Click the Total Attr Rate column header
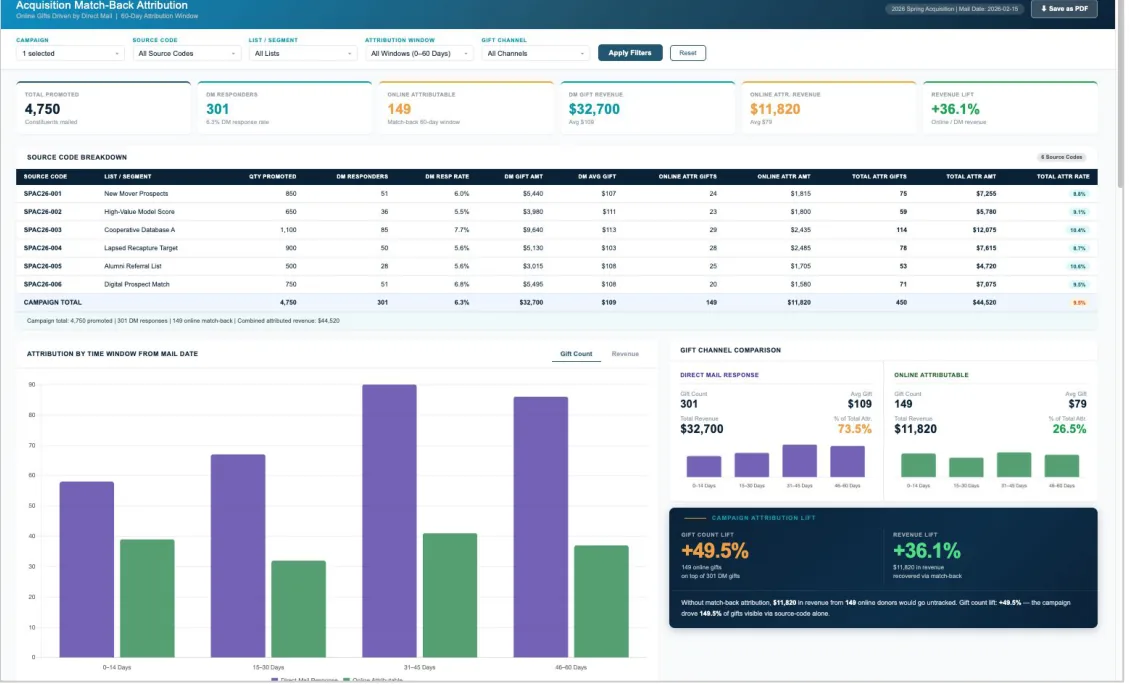1130x684 pixels. (1063, 177)
